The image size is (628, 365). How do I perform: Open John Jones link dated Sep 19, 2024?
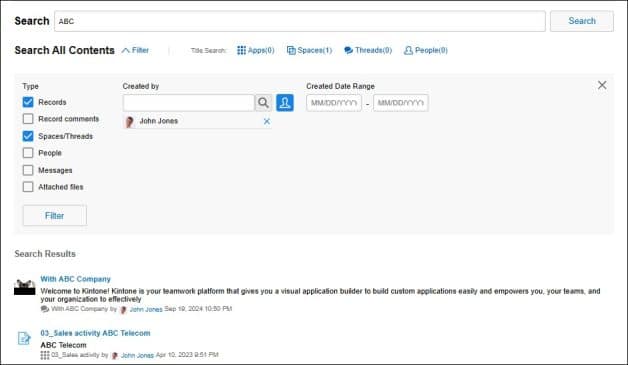pos(146,309)
